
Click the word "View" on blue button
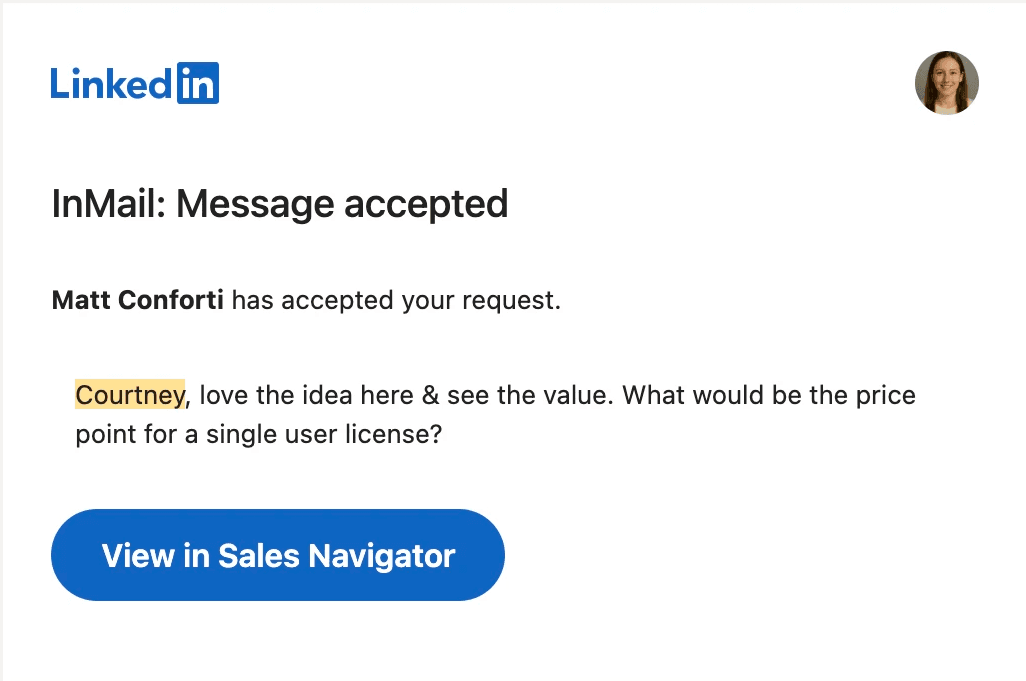tap(138, 555)
